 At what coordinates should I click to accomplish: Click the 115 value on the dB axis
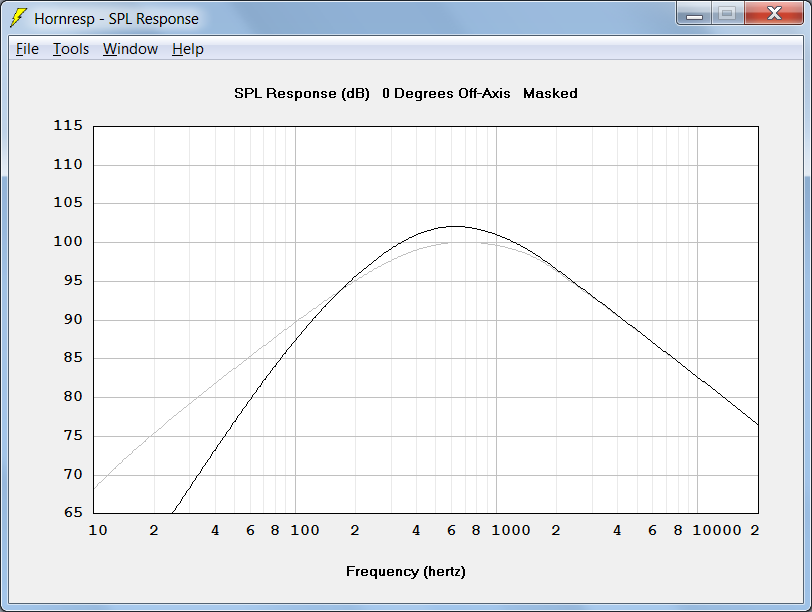point(68,125)
